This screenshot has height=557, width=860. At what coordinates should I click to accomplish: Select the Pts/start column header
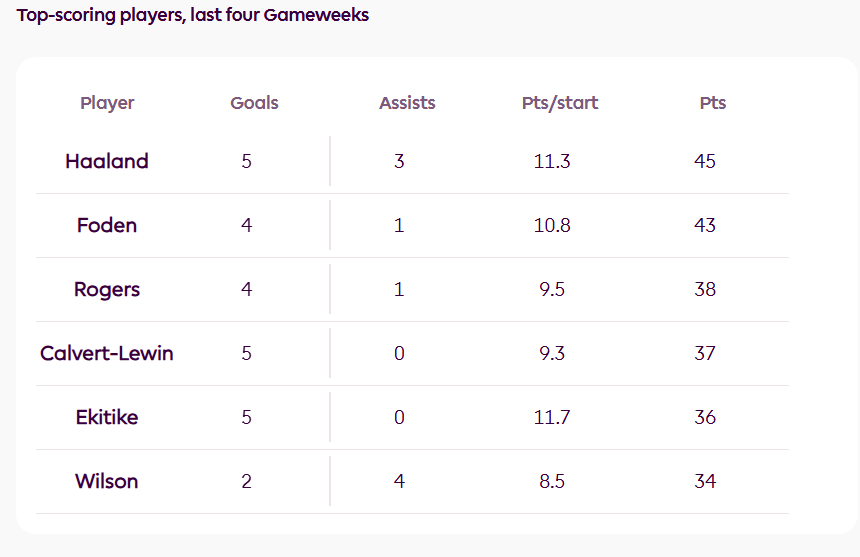560,103
